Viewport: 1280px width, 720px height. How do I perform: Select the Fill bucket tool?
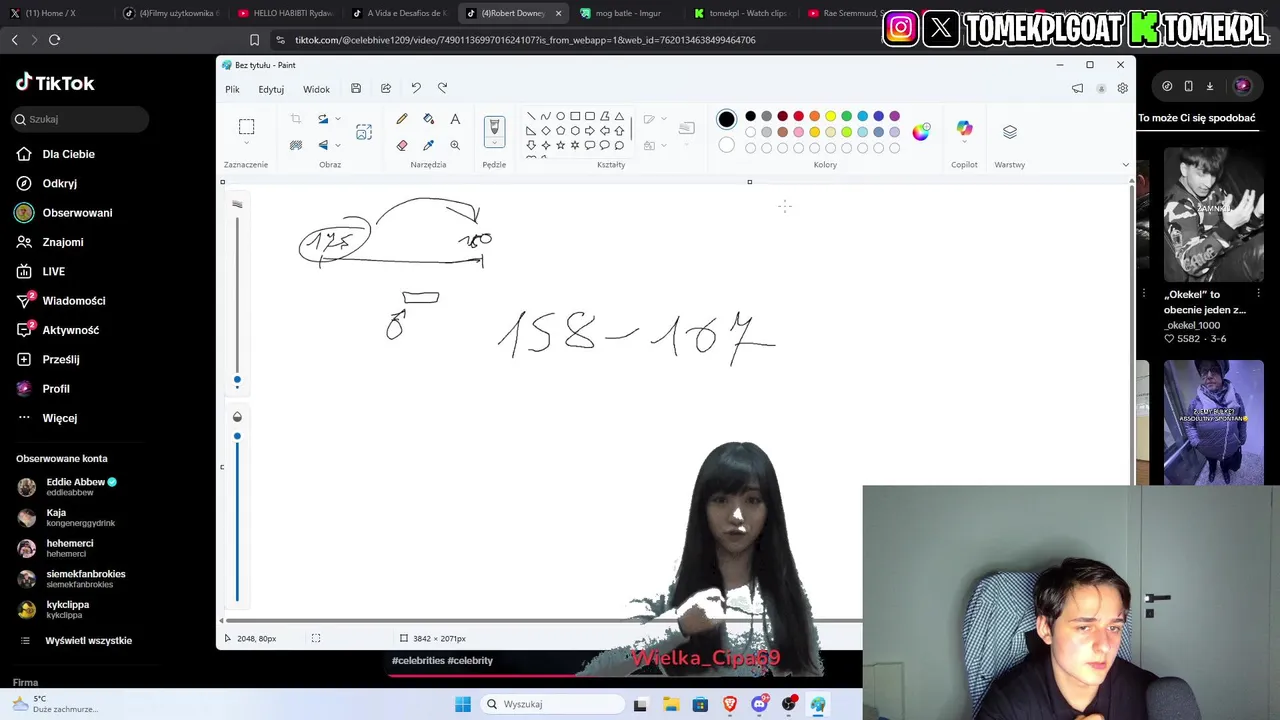(x=429, y=119)
